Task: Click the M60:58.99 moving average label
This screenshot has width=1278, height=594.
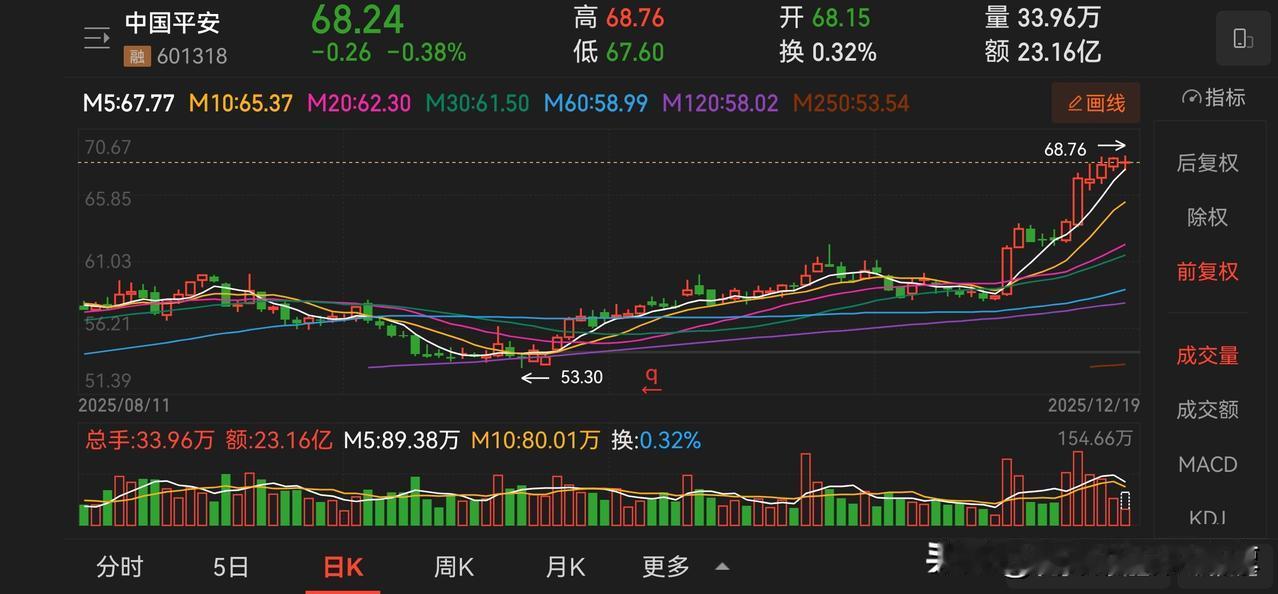Action: click(596, 103)
